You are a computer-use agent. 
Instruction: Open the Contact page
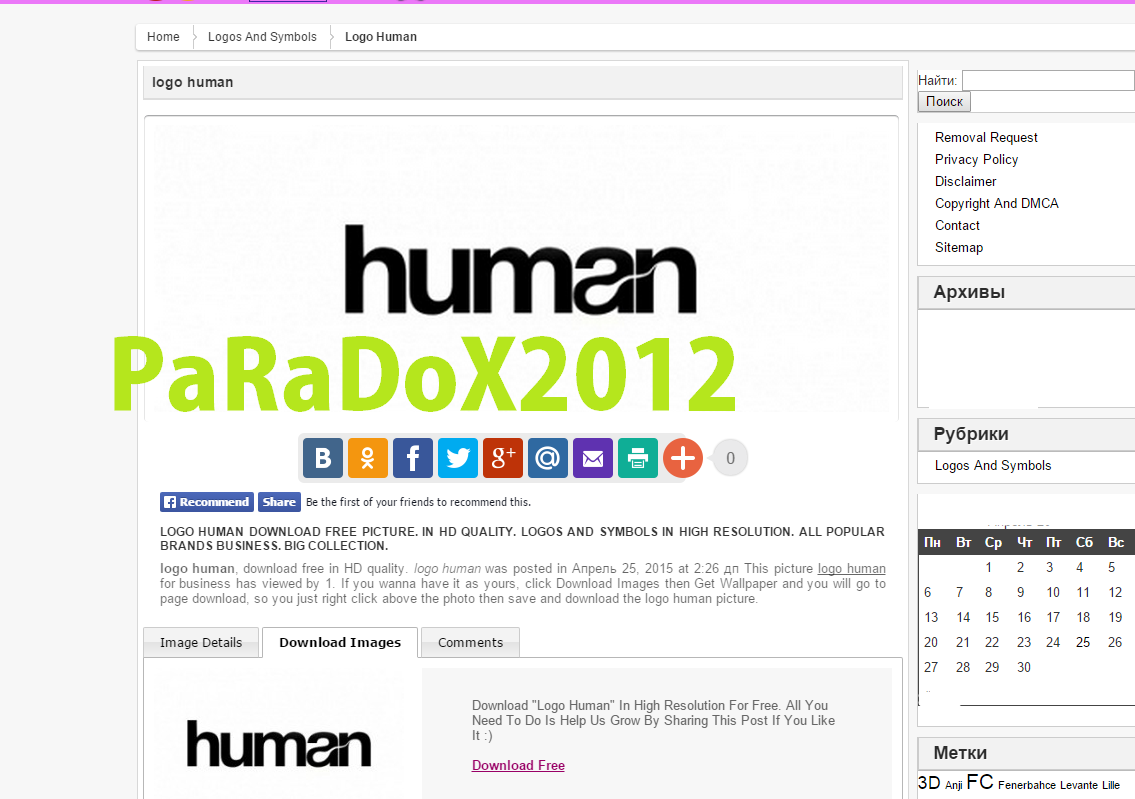point(957,226)
